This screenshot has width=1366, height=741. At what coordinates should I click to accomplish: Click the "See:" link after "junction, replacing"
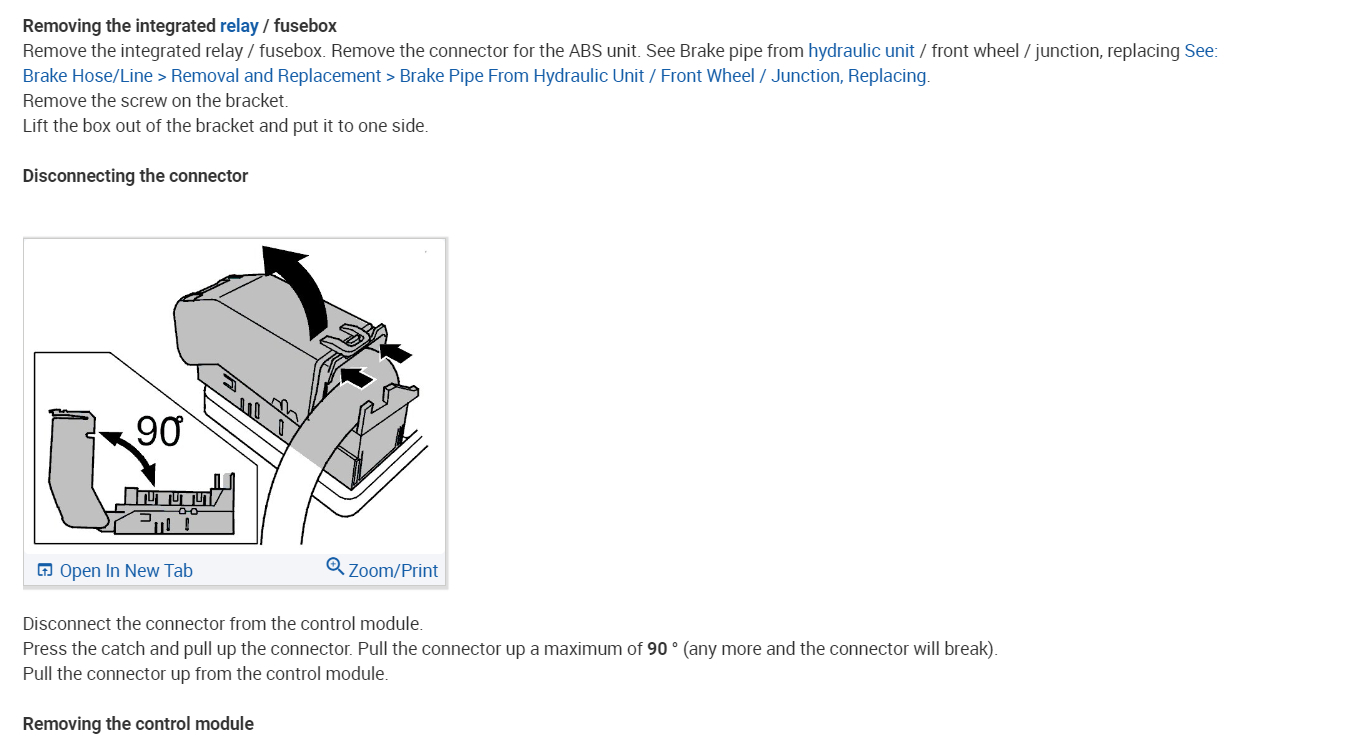1200,51
